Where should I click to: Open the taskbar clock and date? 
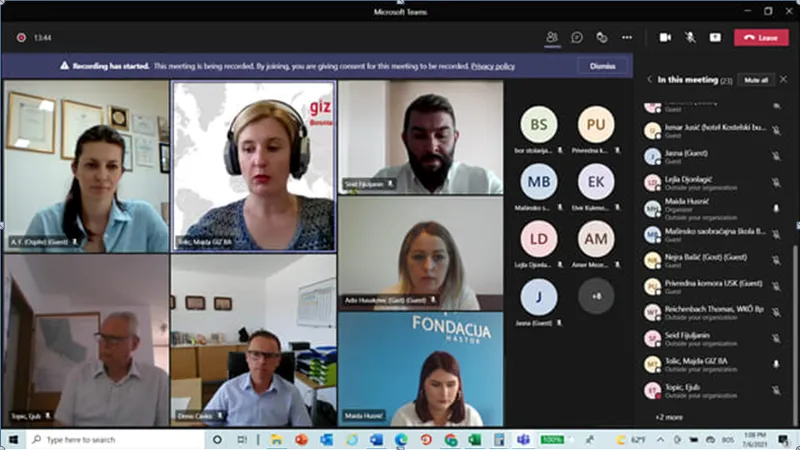pos(755,439)
